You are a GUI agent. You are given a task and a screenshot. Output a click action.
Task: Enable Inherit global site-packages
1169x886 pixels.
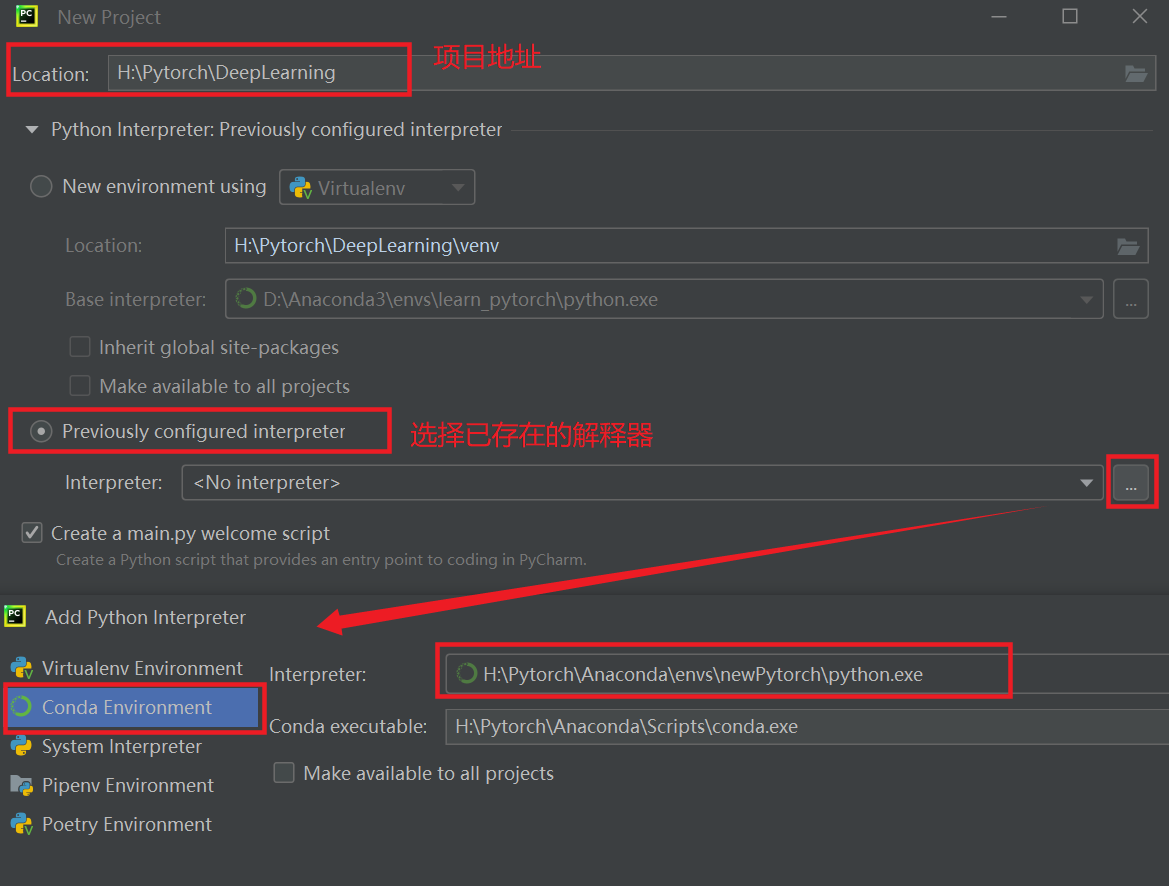80,347
